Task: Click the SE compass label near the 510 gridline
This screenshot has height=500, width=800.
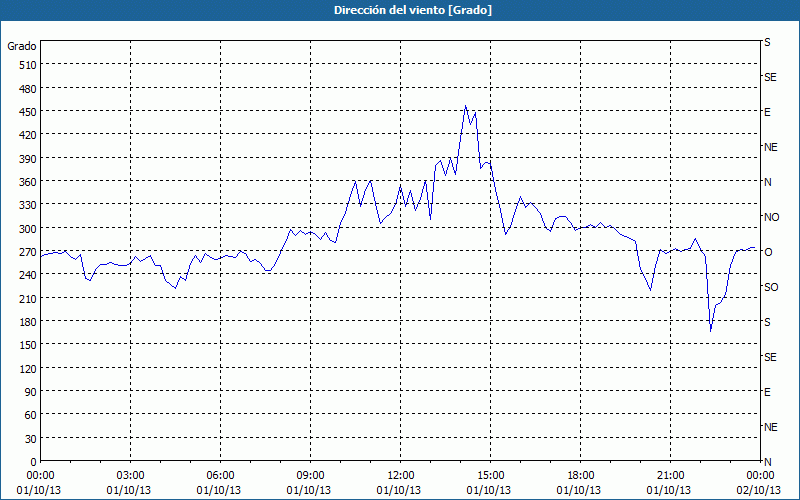Action: [770, 78]
